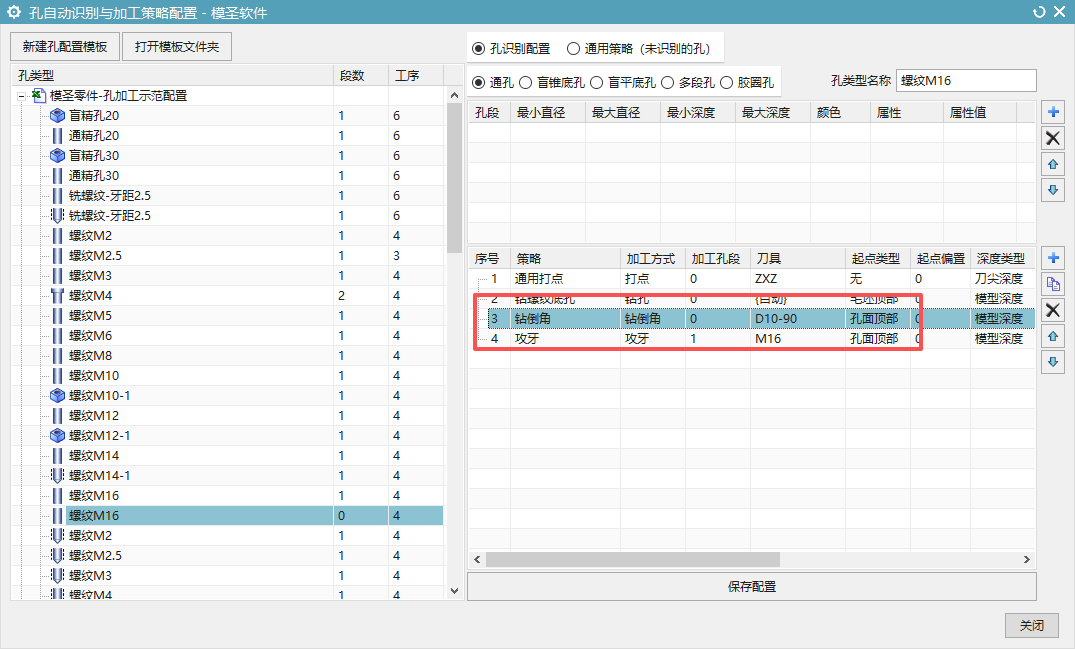Click the root template file icon

39,95
